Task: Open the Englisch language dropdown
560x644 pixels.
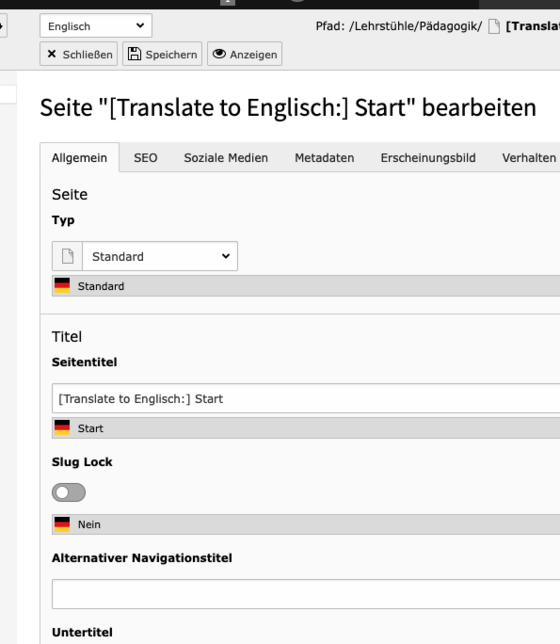Action: [x=96, y=26]
